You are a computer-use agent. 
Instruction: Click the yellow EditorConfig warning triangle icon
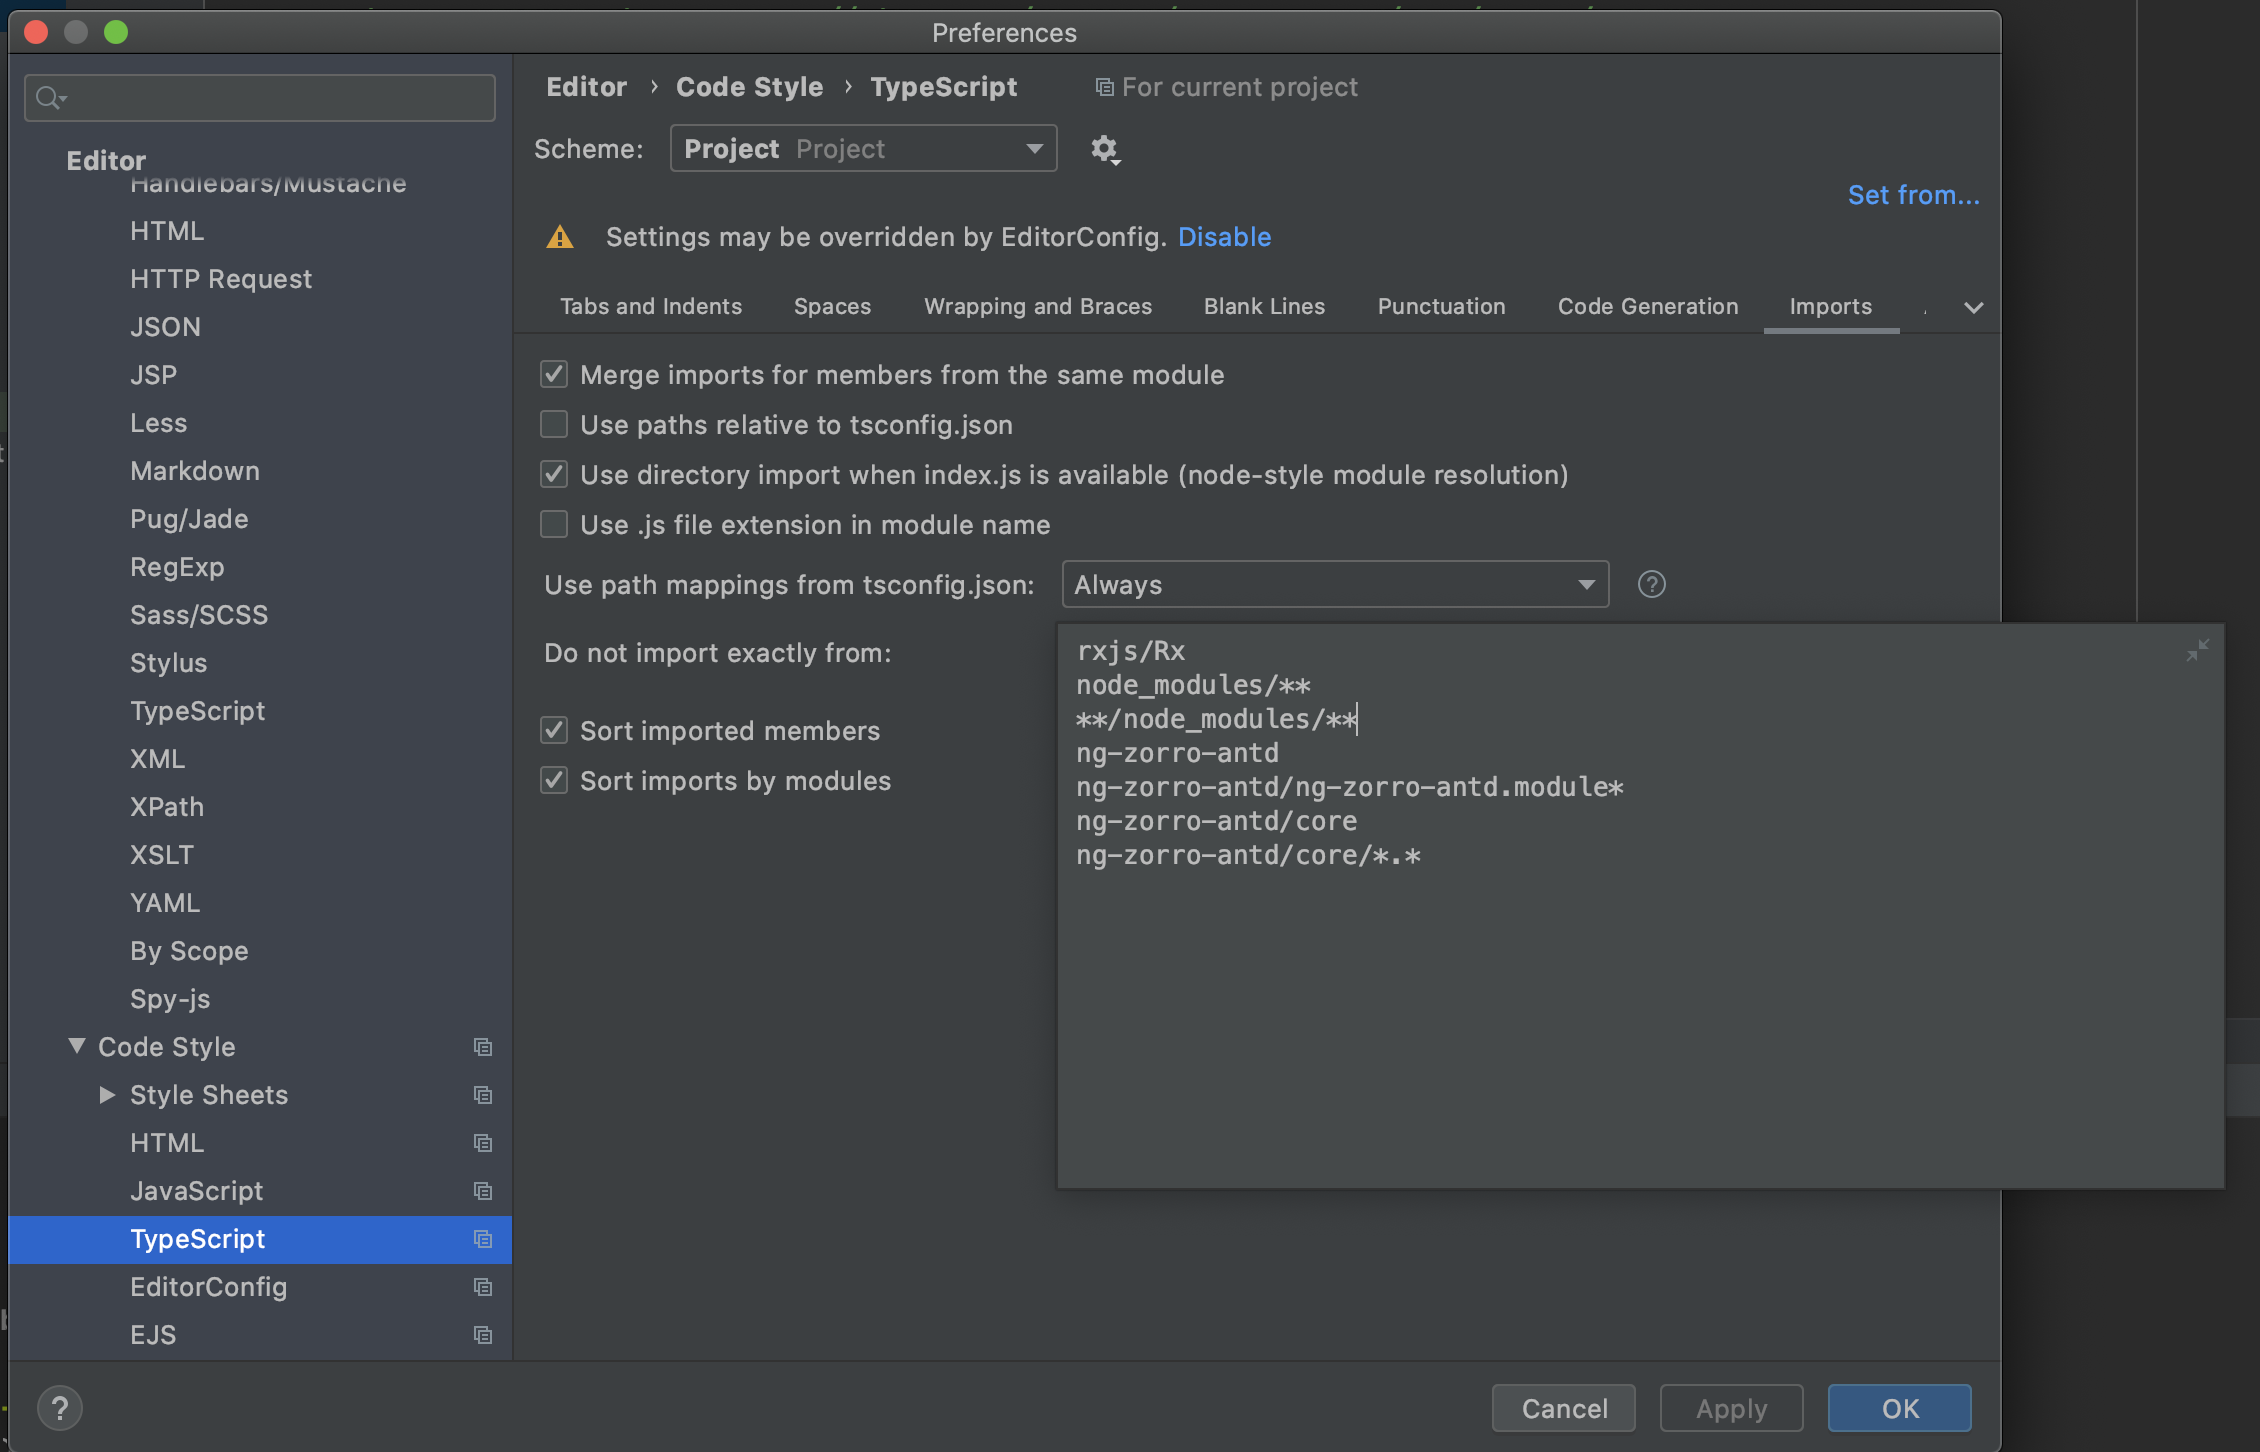click(560, 237)
